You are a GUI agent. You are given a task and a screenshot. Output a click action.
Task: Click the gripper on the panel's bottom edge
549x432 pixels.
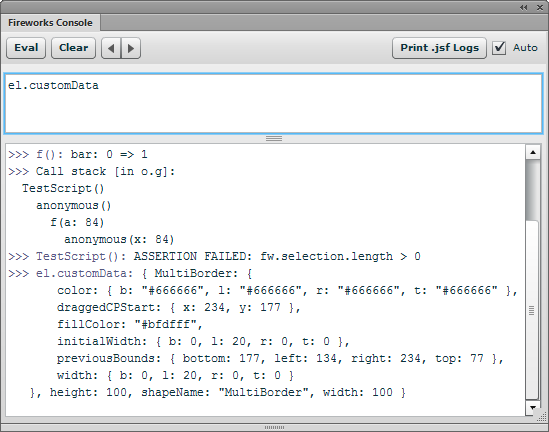tap(274, 427)
